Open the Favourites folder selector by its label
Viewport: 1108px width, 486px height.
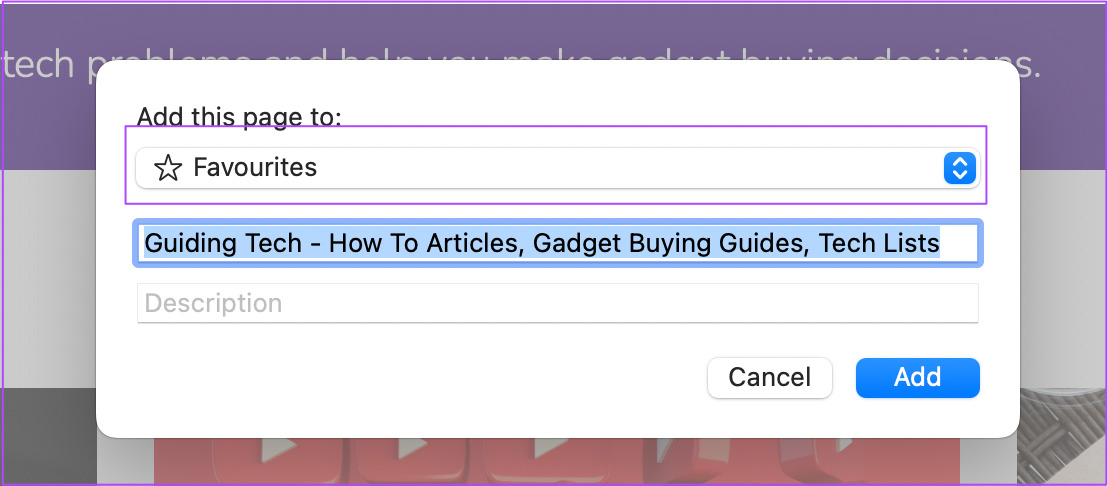[255, 167]
